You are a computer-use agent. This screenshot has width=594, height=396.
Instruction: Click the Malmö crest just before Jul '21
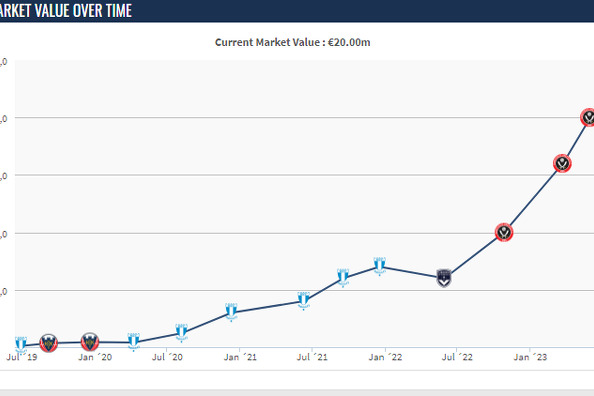tap(303, 301)
